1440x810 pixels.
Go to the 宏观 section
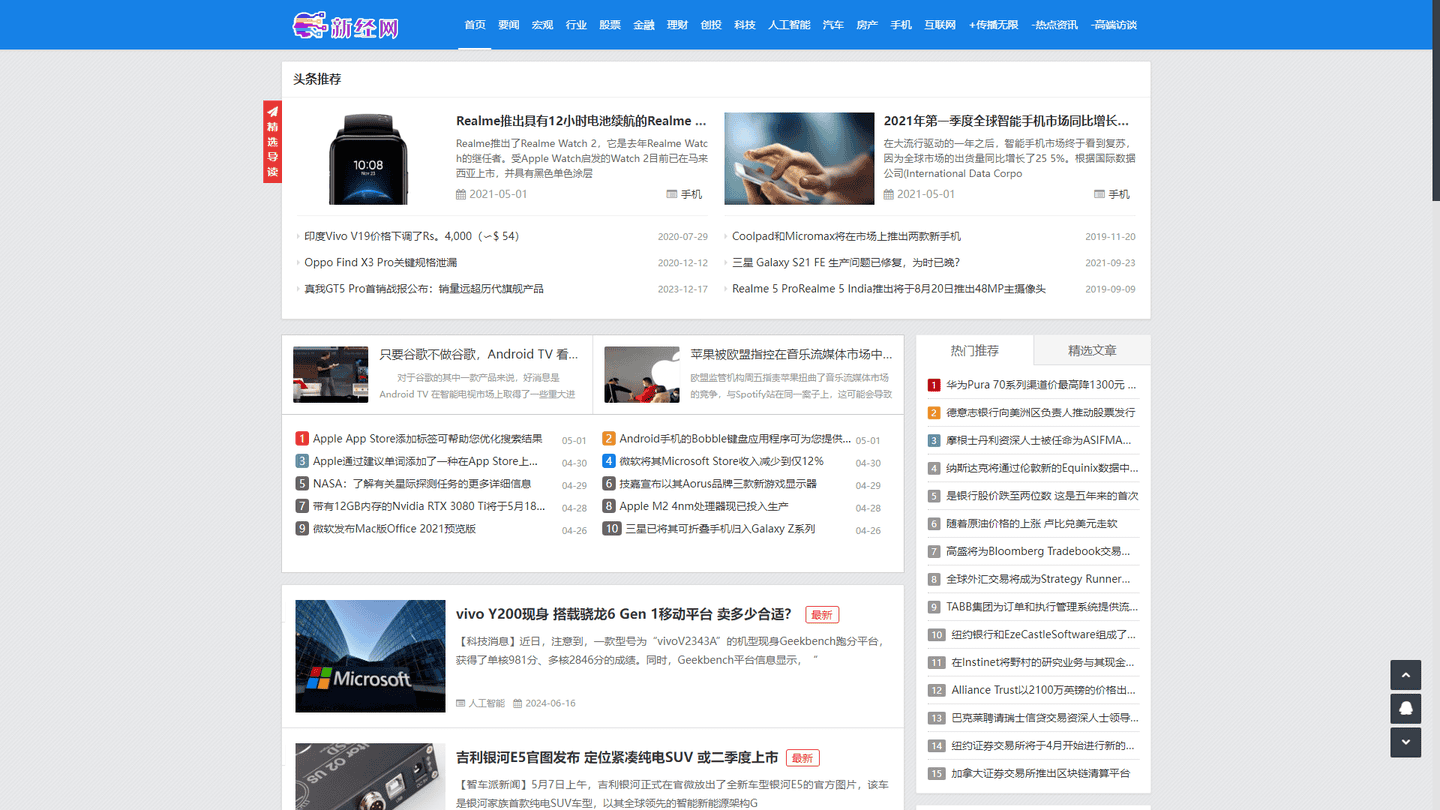point(542,25)
